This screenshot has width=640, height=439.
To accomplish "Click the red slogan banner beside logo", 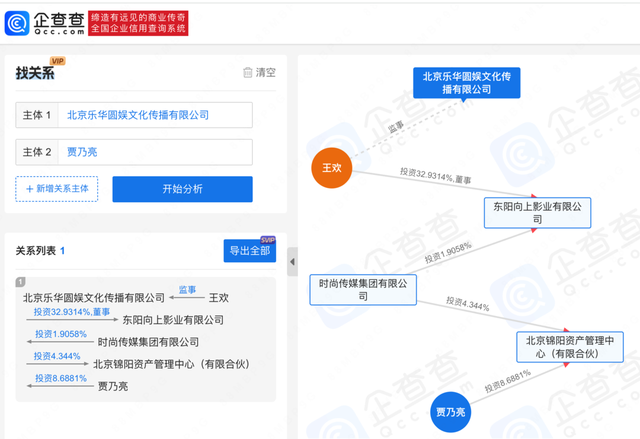I will point(138,23).
